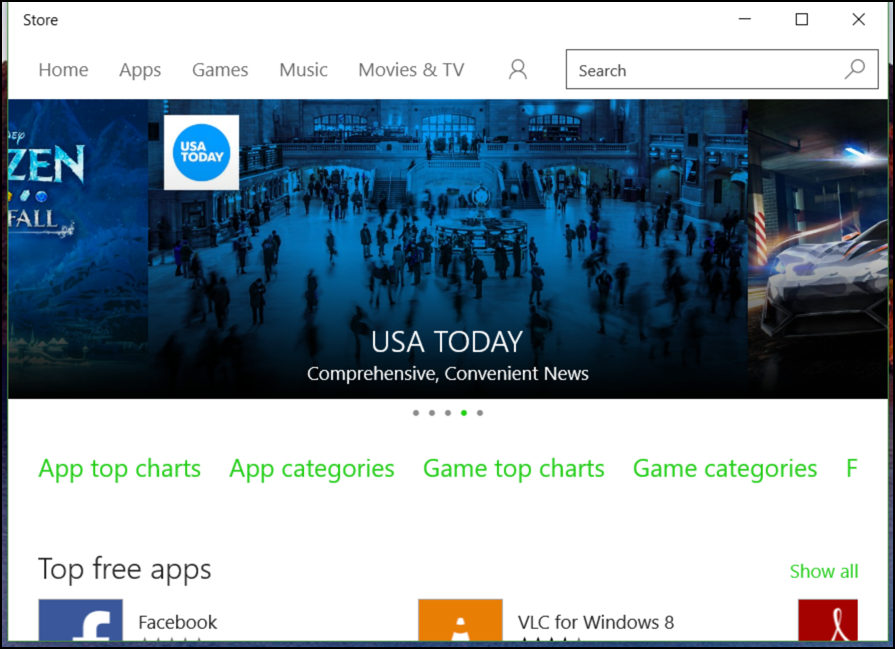This screenshot has width=895, height=649.
Task: Open the Movies & TV section
Action: (411, 69)
